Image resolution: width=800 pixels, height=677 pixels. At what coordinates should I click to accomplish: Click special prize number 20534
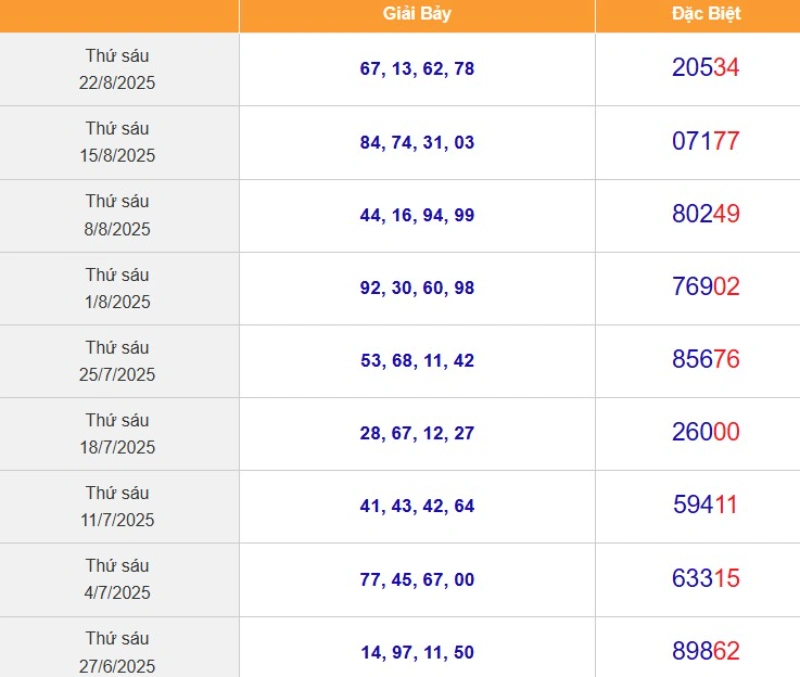click(705, 68)
